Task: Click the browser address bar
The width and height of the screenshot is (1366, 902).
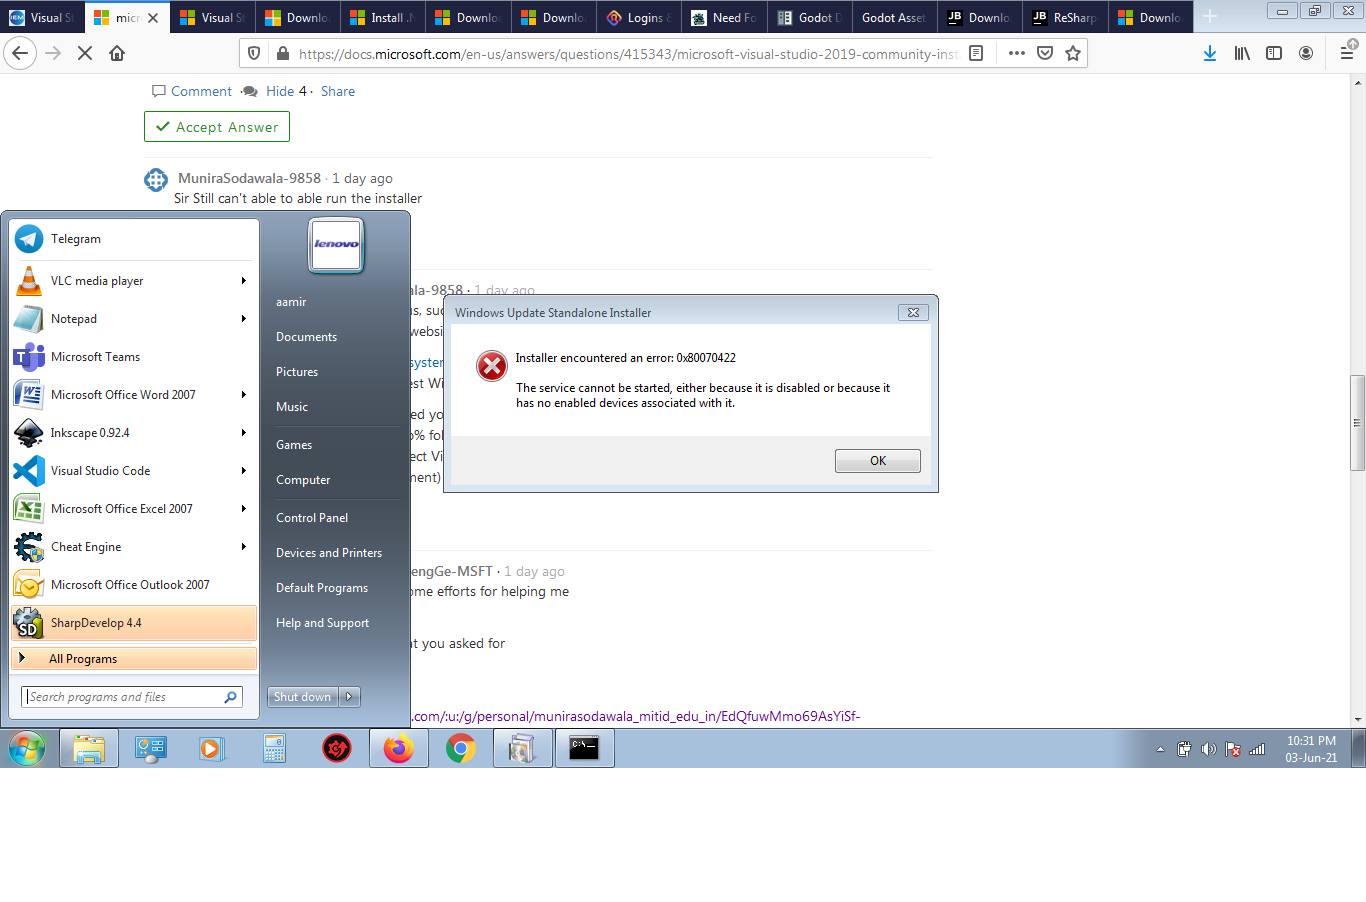Action: 628,54
